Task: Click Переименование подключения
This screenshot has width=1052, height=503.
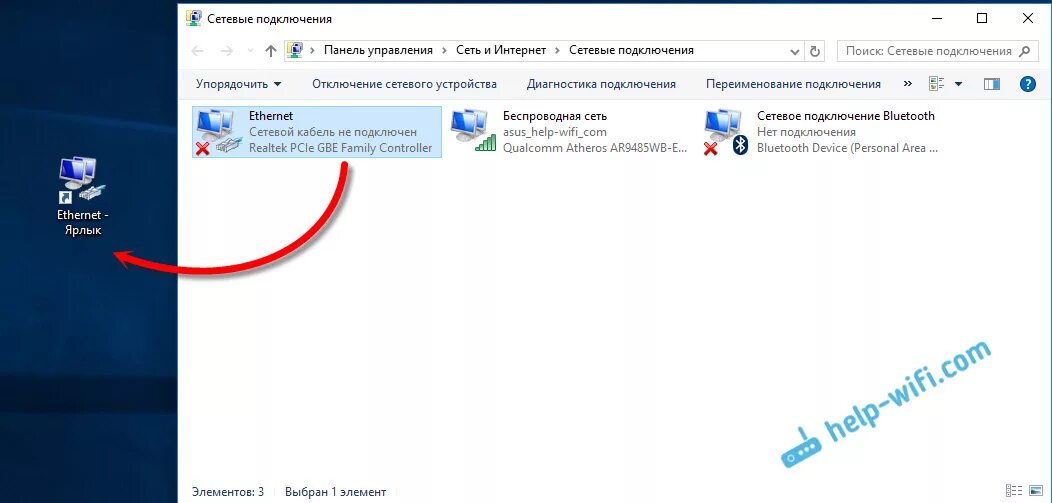Action: 793,84
